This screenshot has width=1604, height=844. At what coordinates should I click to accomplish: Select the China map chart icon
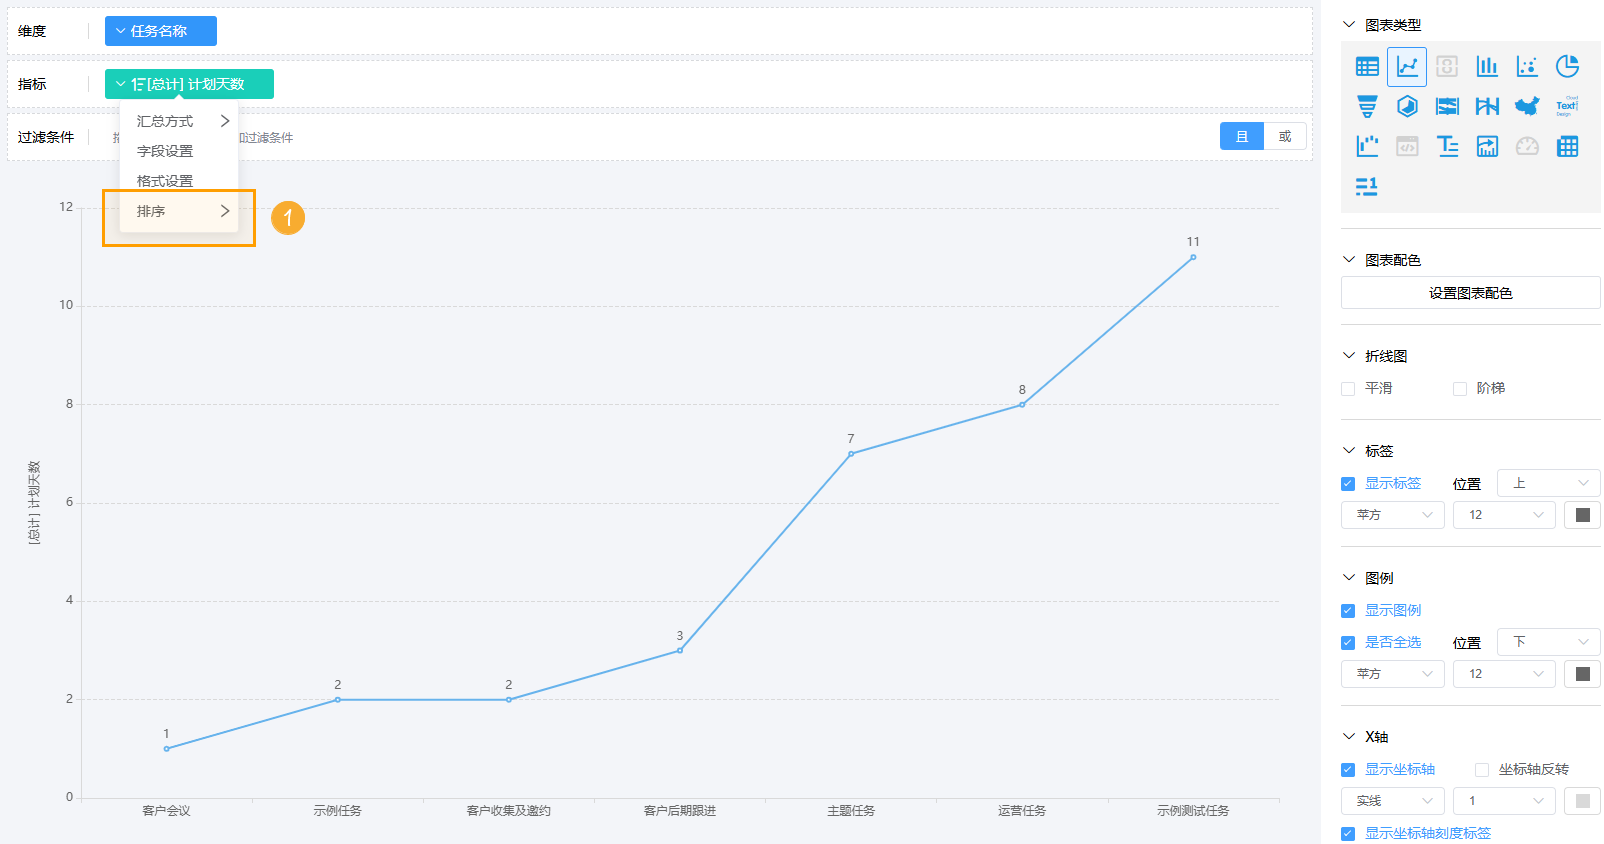(1527, 107)
